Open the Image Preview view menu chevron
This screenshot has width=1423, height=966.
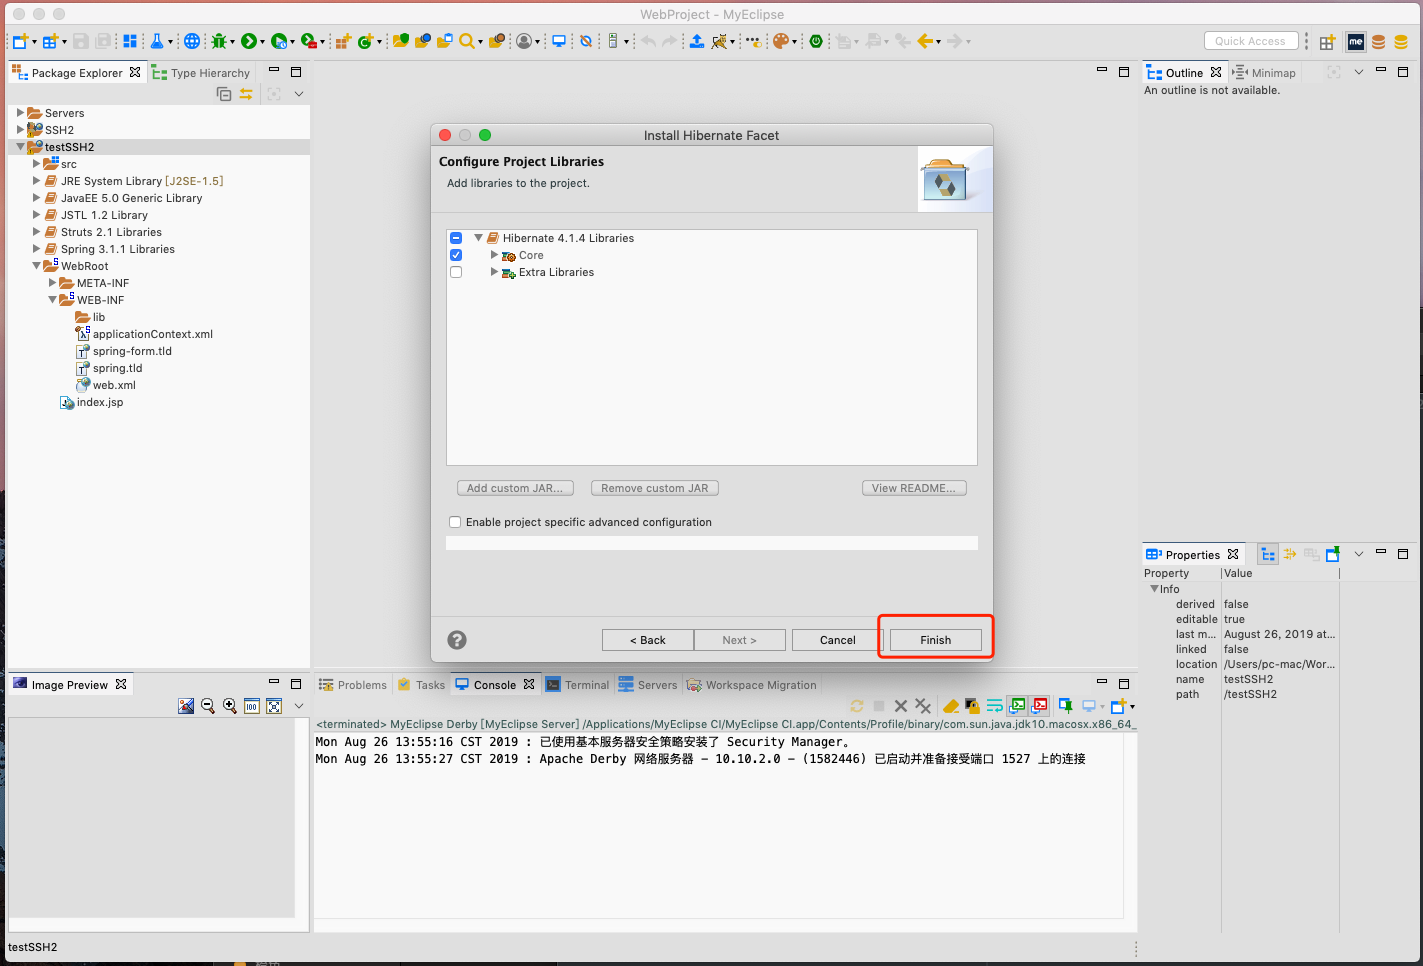(x=298, y=706)
